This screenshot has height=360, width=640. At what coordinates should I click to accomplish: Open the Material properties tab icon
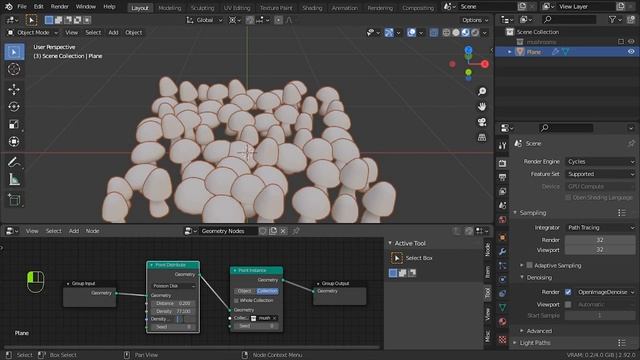[502, 322]
